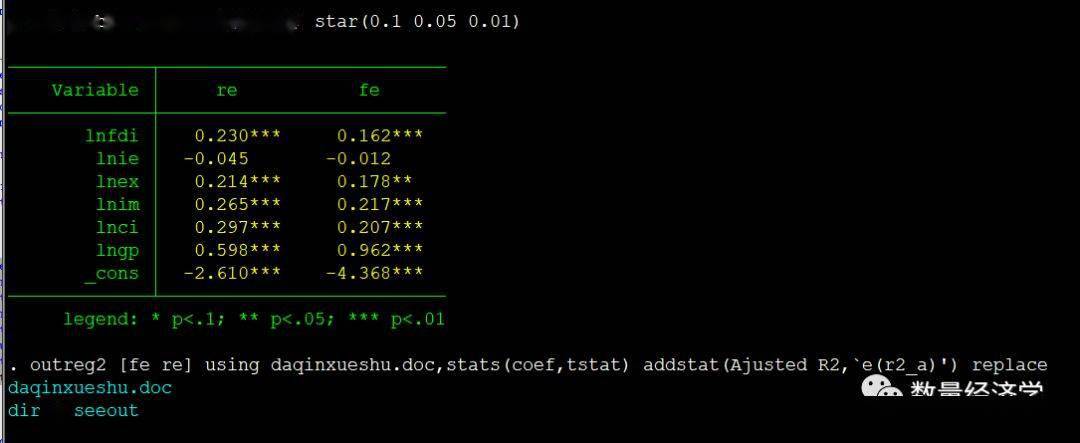This screenshot has width=1080, height=443.
Task: Select the lnie variable name
Action: click(x=117, y=158)
